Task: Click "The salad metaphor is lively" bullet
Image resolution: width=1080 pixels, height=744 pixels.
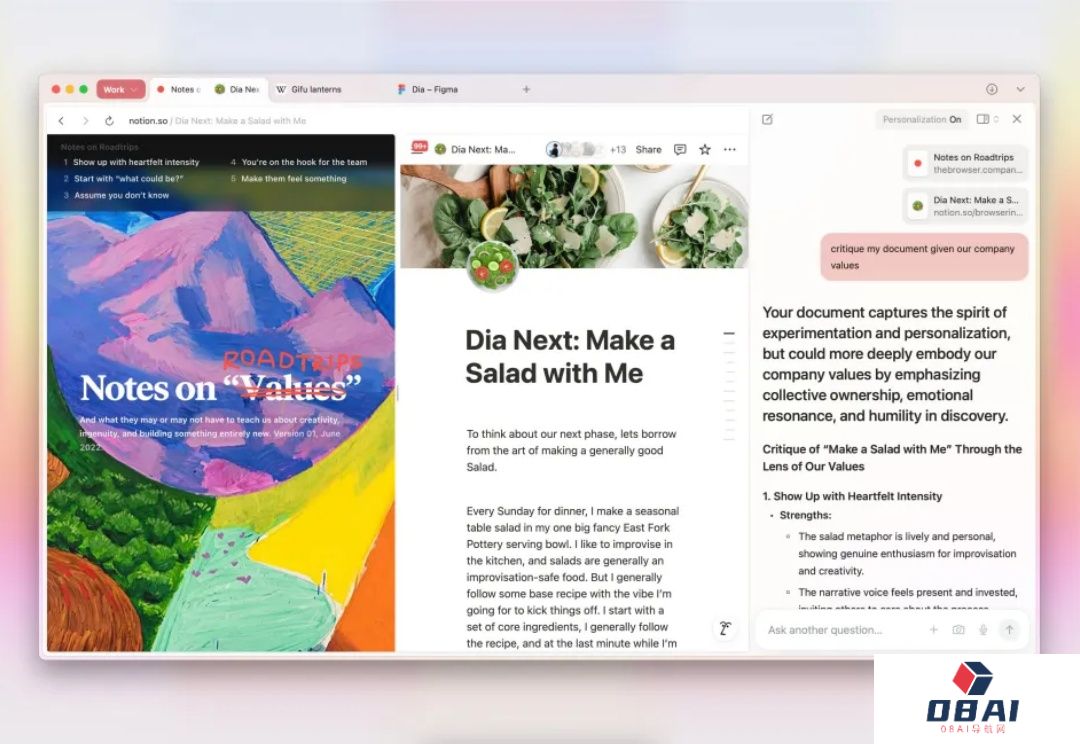Action: (x=907, y=553)
